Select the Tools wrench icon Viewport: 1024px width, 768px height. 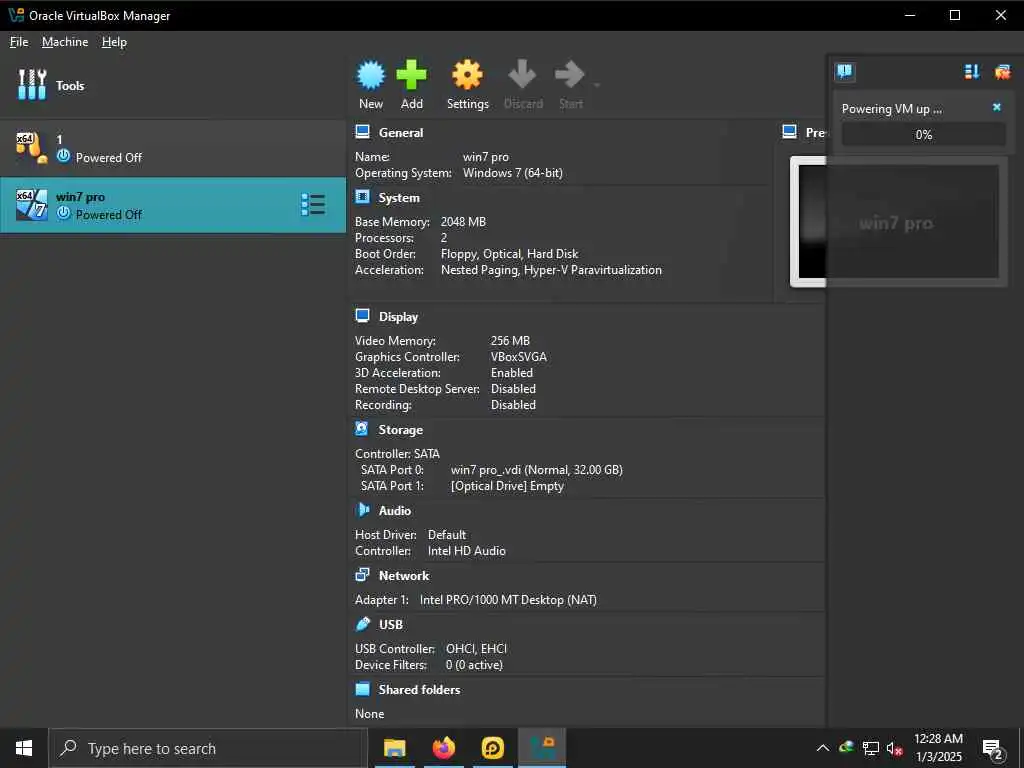coord(32,85)
